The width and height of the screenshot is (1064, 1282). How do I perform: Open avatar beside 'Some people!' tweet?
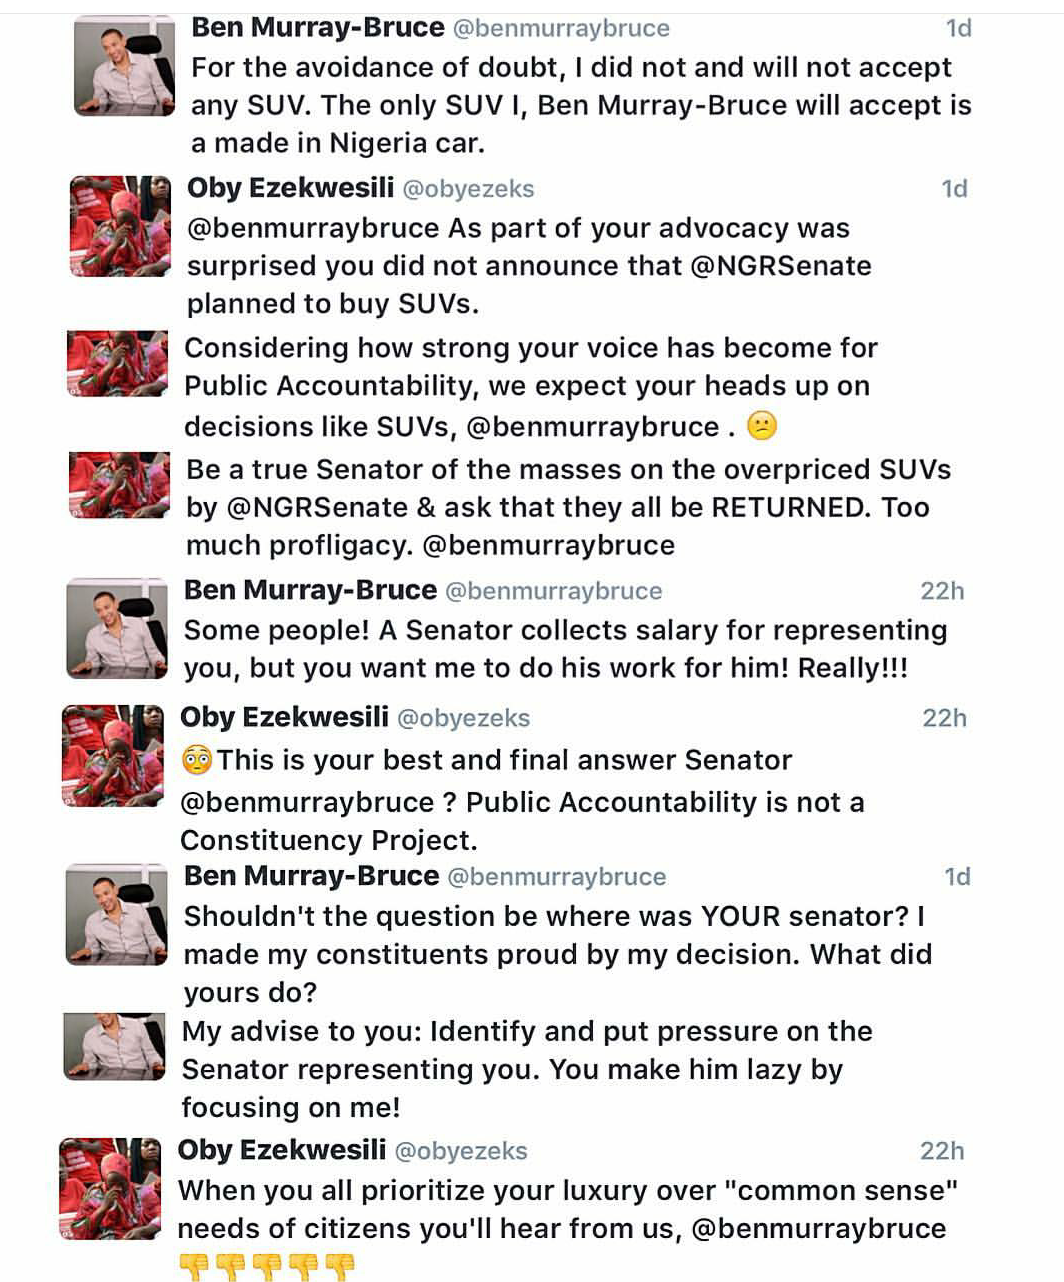117,628
